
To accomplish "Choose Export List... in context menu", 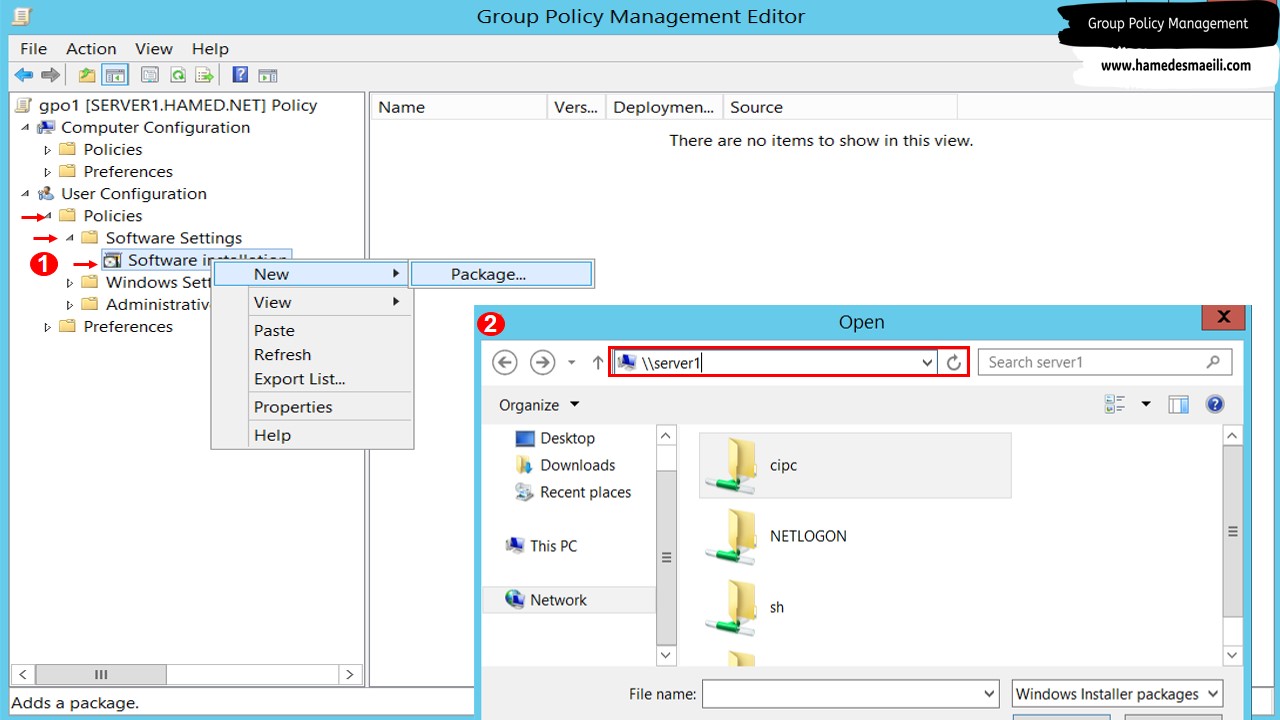I will coord(312,379).
